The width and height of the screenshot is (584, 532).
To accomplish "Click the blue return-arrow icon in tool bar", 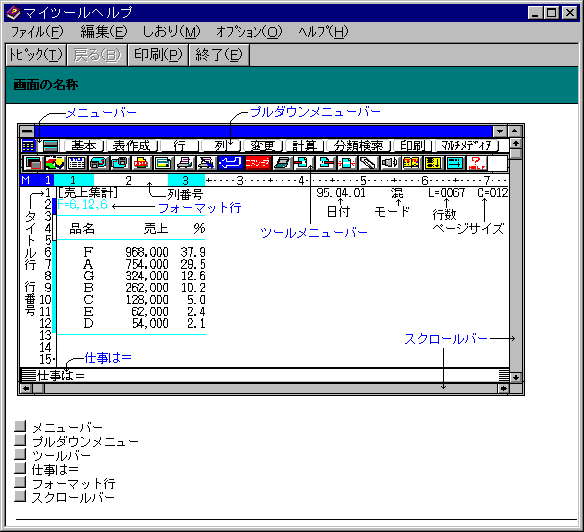I will (x=230, y=163).
